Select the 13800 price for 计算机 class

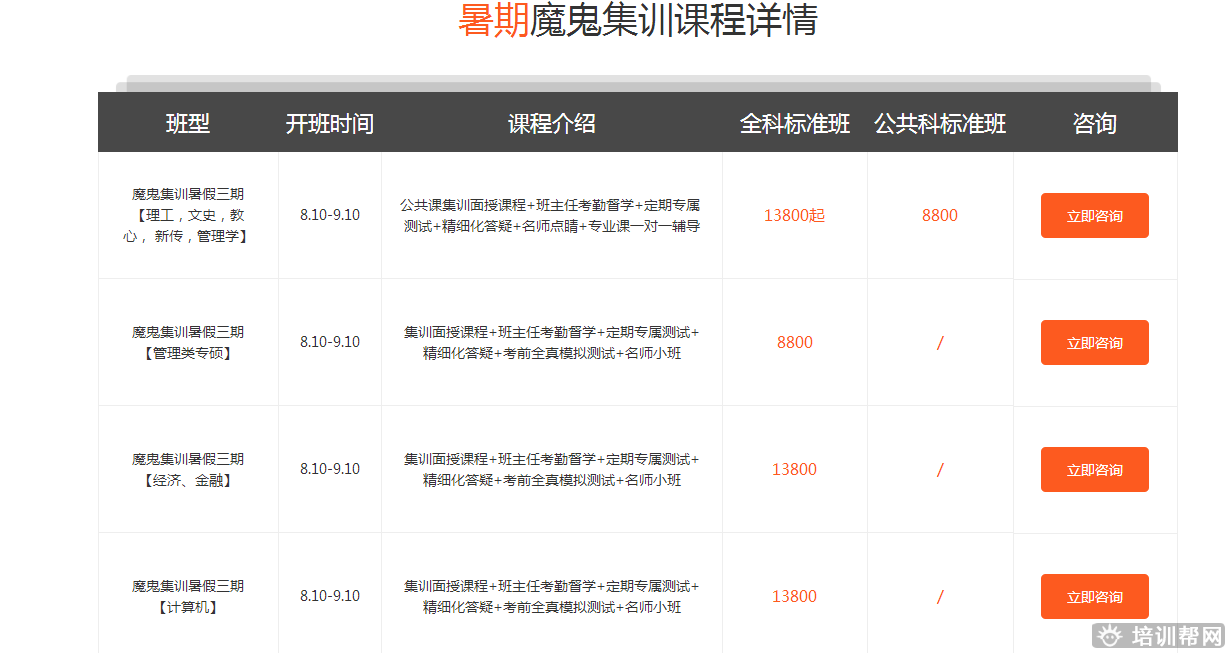[794, 596]
